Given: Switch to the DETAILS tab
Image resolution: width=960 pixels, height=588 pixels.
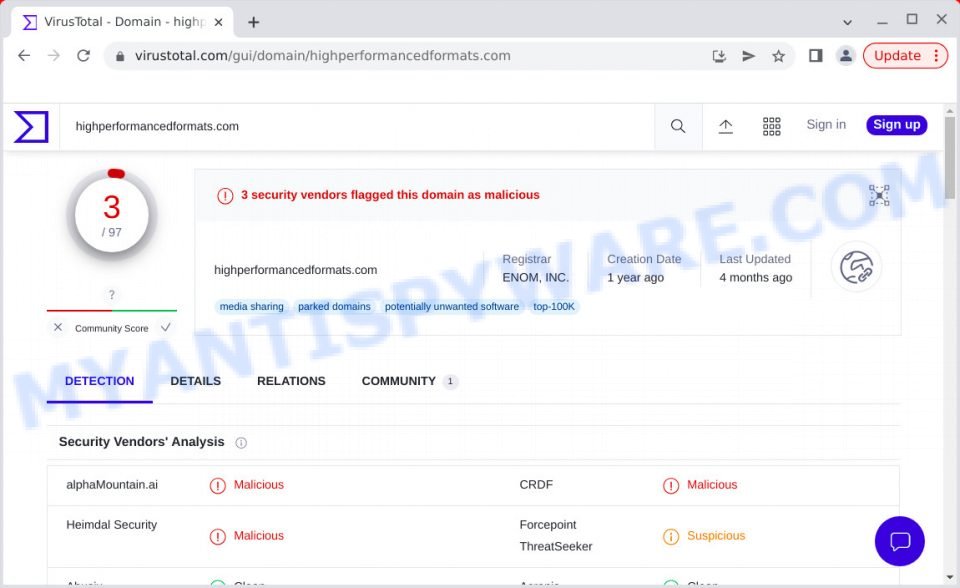Looking at the screenshot, I should 195,381.
